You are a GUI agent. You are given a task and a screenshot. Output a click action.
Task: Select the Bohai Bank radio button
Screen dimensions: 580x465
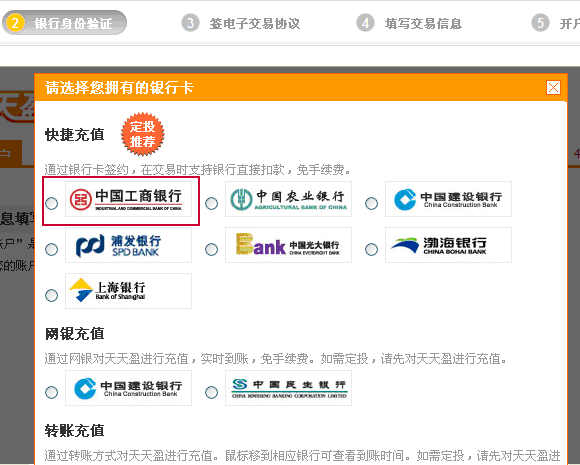coord(371,249)
